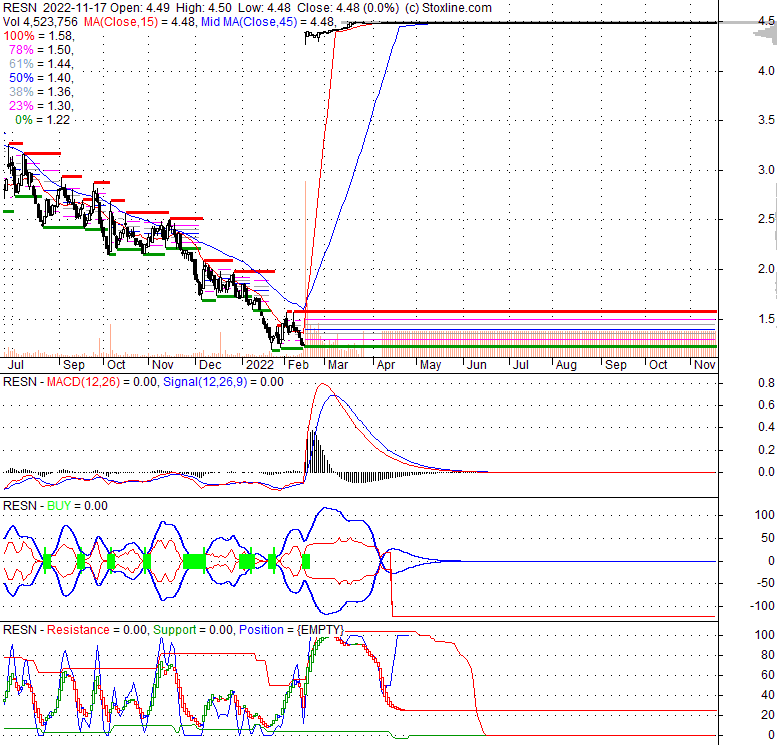Click the 78% = 1.50 Fibonacci level
Viewport: 778px width, 746px height.
tap(41, 50)
